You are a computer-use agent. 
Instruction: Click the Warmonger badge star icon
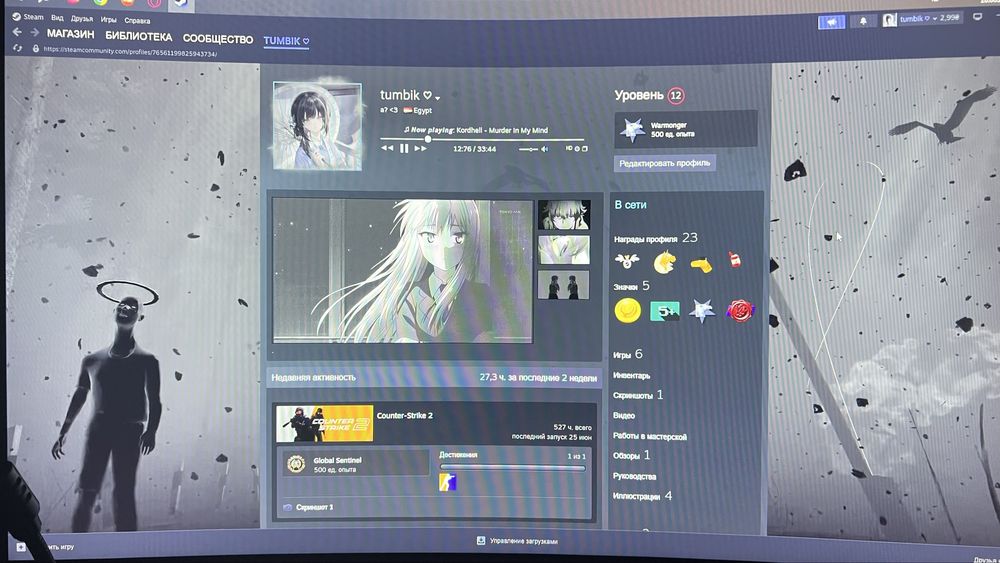tap(633, 129)
